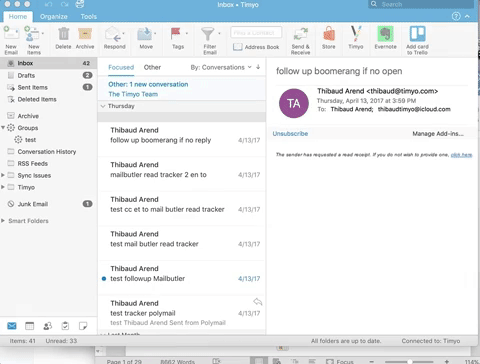The height and width of the screenshot is (364, 480).
Task: Open email 'mailbutler read tracker 2 en to'
Action: tap(182, 174)
